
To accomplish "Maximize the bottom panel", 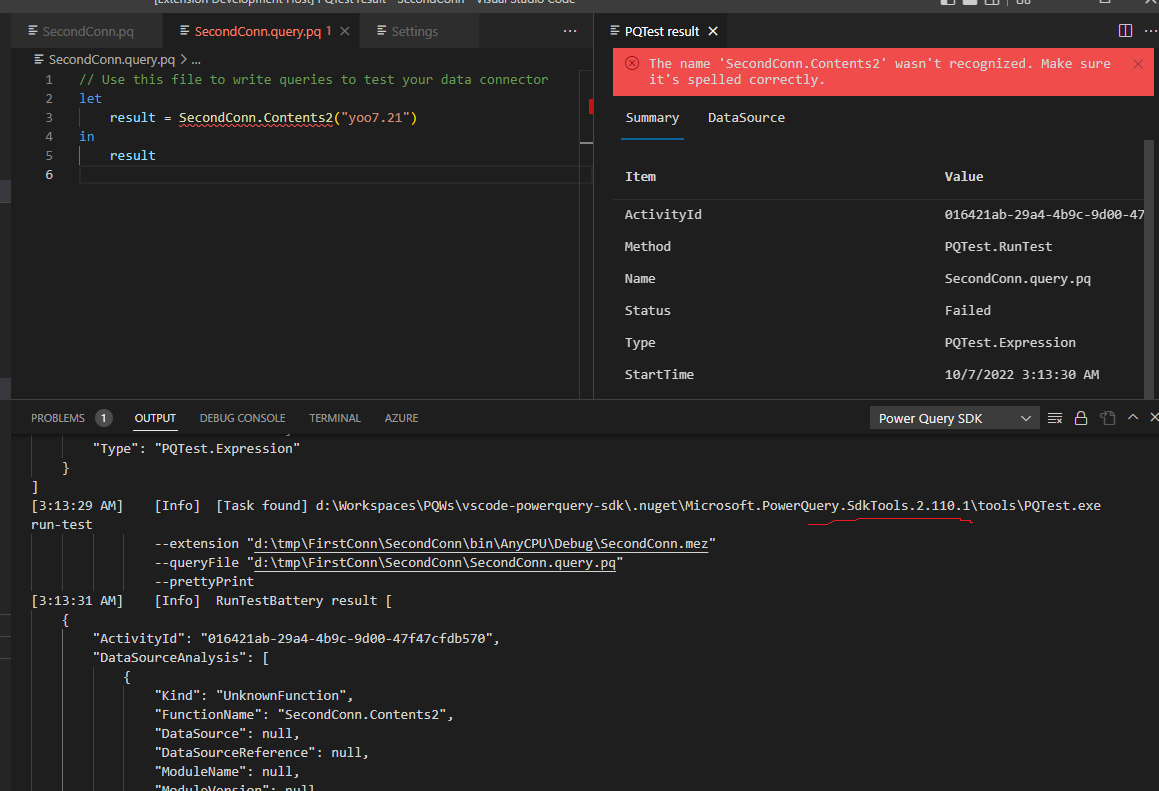I will (1132, 418).
